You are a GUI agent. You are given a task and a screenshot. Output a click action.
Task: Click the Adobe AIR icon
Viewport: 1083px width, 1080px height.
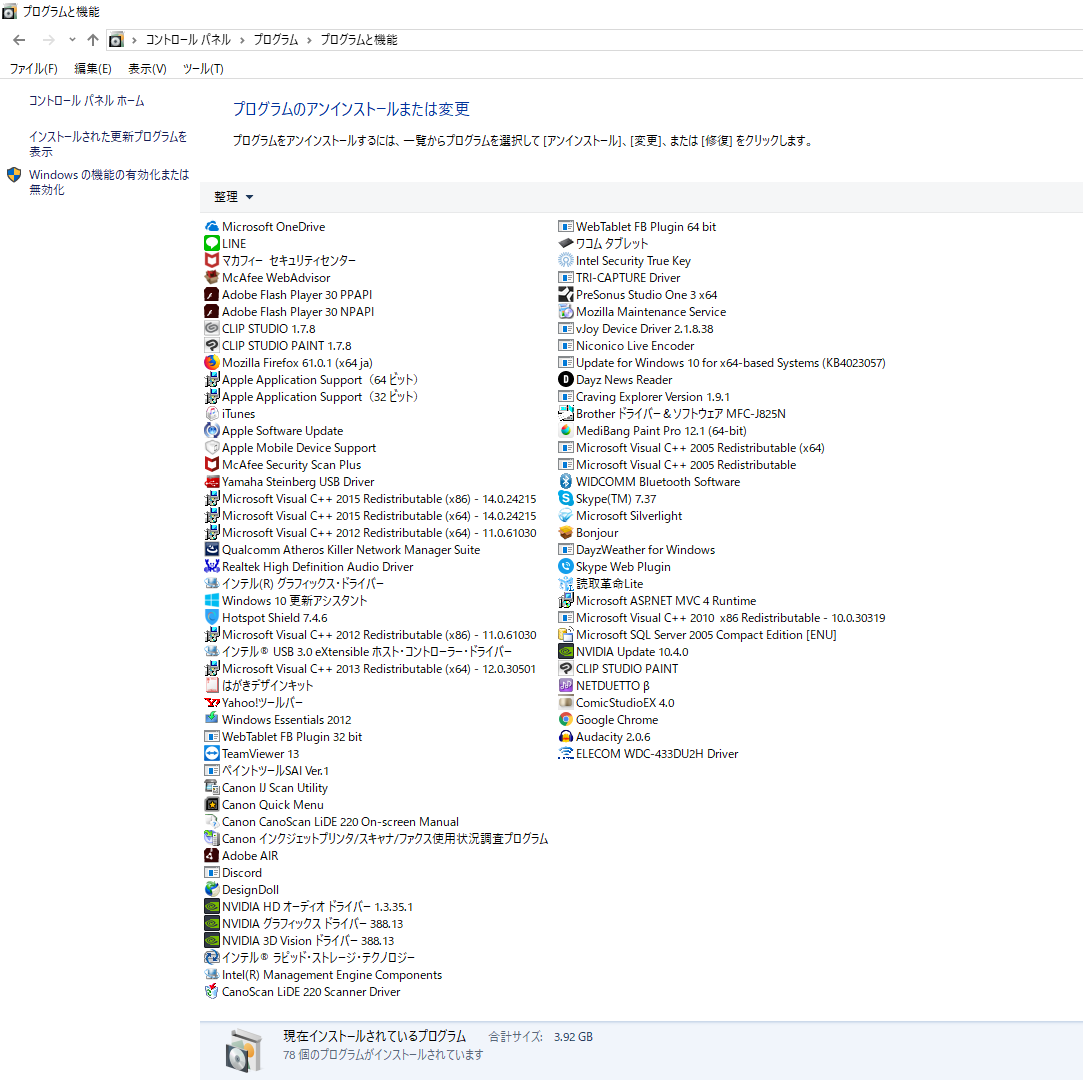(212, 856)
